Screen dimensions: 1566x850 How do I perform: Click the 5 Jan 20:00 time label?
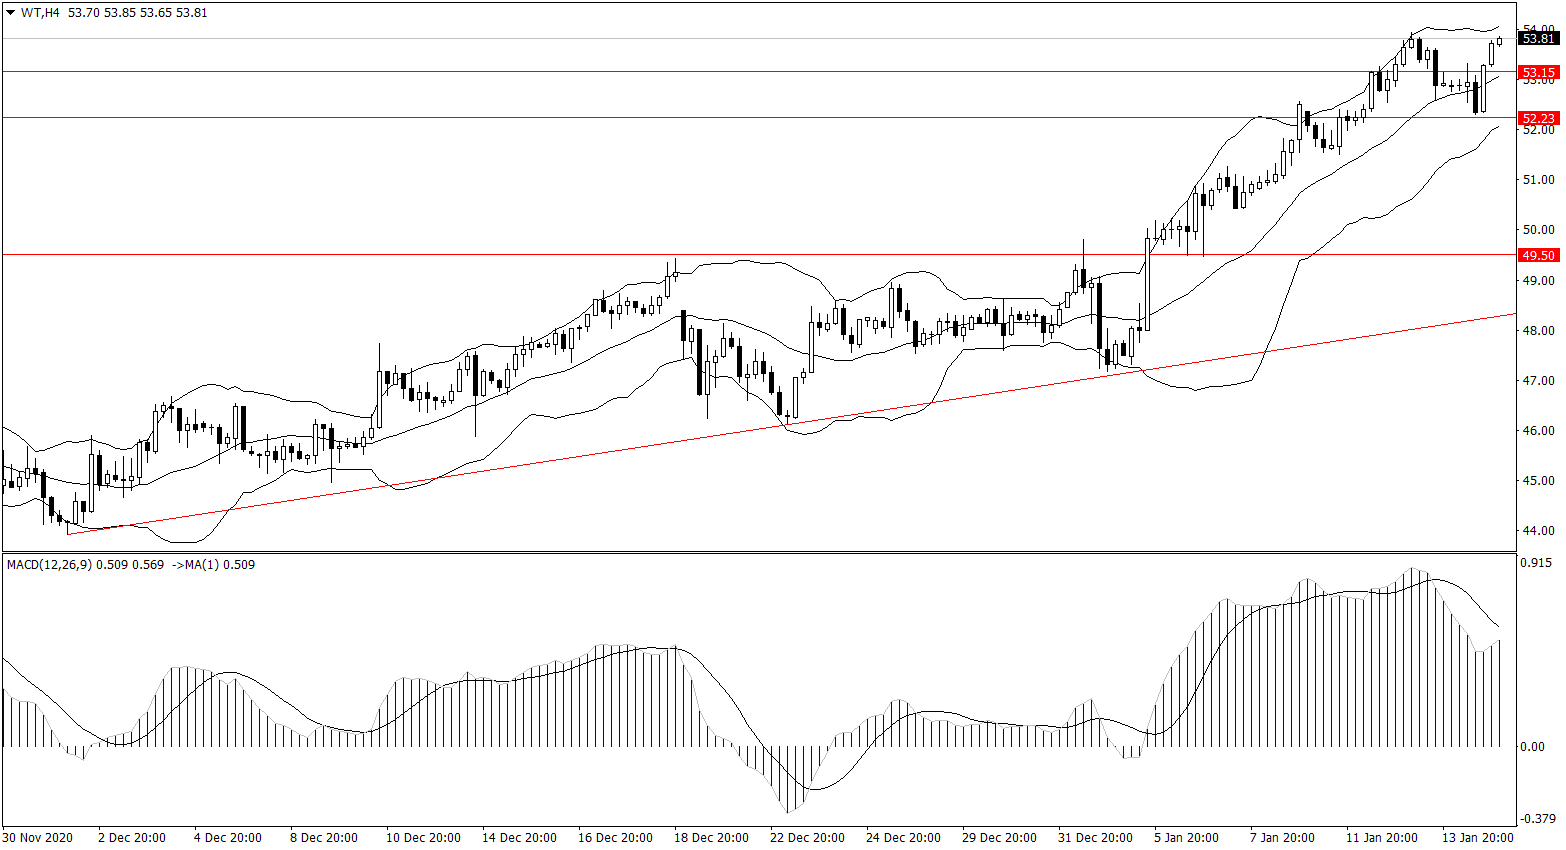[1186, 838]
